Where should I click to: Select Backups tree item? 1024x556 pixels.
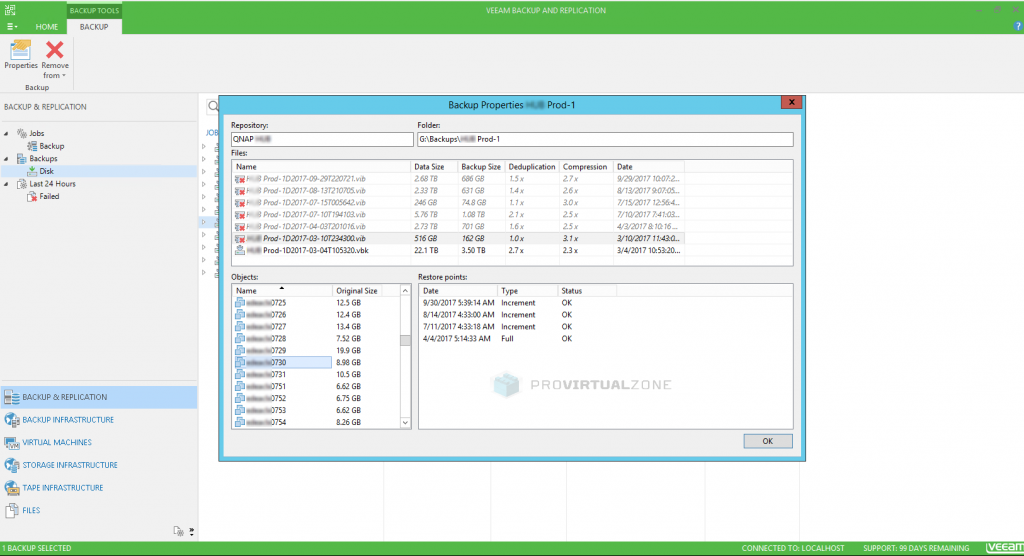(43, 159)
